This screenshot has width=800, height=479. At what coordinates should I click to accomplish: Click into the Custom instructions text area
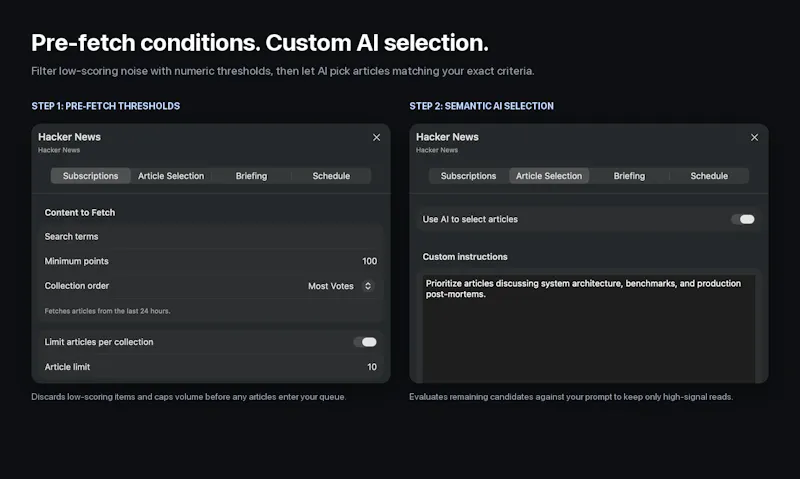click(589, 329)
